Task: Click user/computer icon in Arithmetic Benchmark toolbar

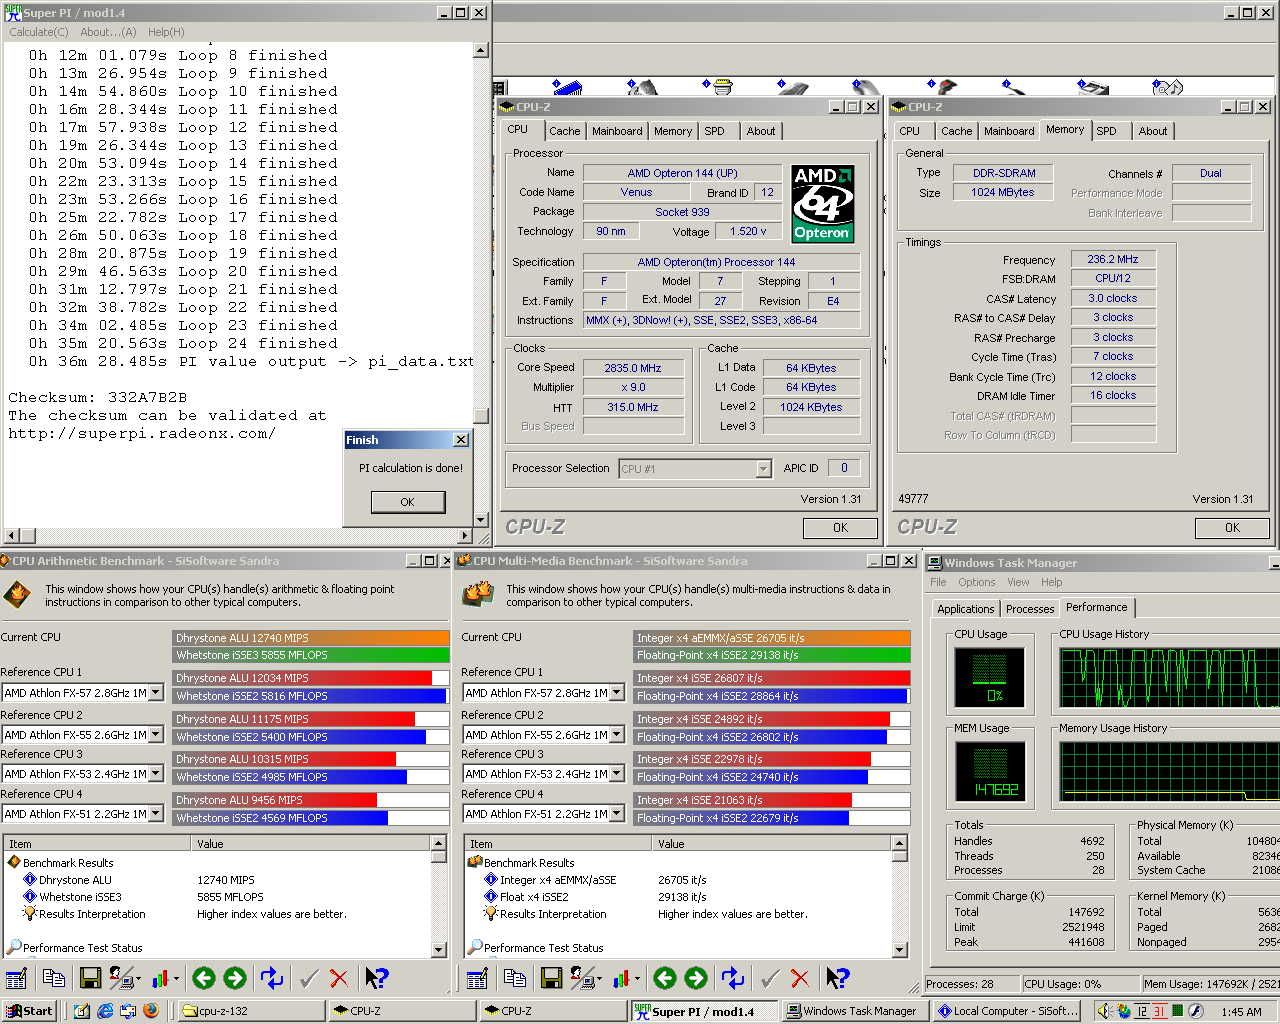Action: [x=123, y=978]
